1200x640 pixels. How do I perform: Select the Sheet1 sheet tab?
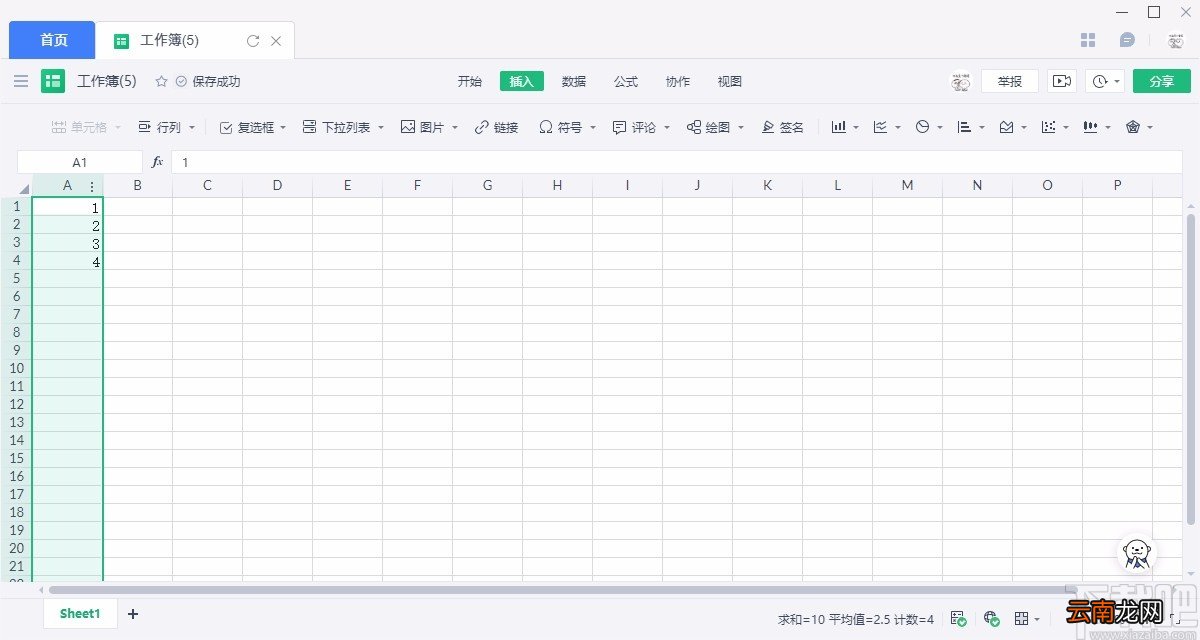coord(80,614)
